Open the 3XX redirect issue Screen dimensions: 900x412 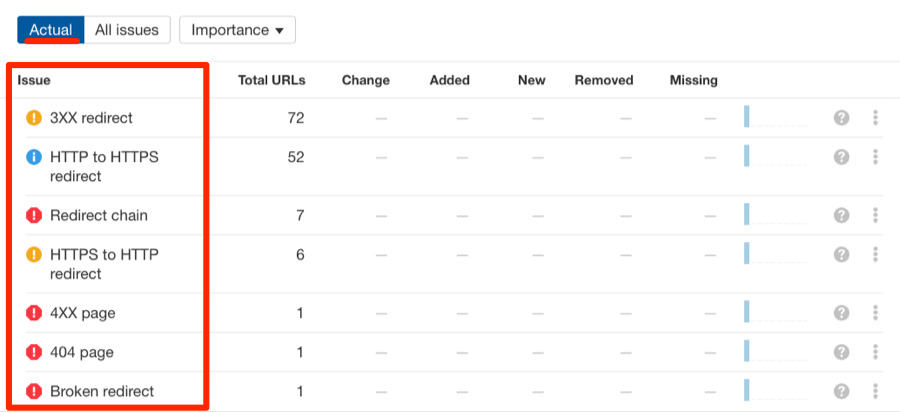pyautogui.click(x=91, y=118)
